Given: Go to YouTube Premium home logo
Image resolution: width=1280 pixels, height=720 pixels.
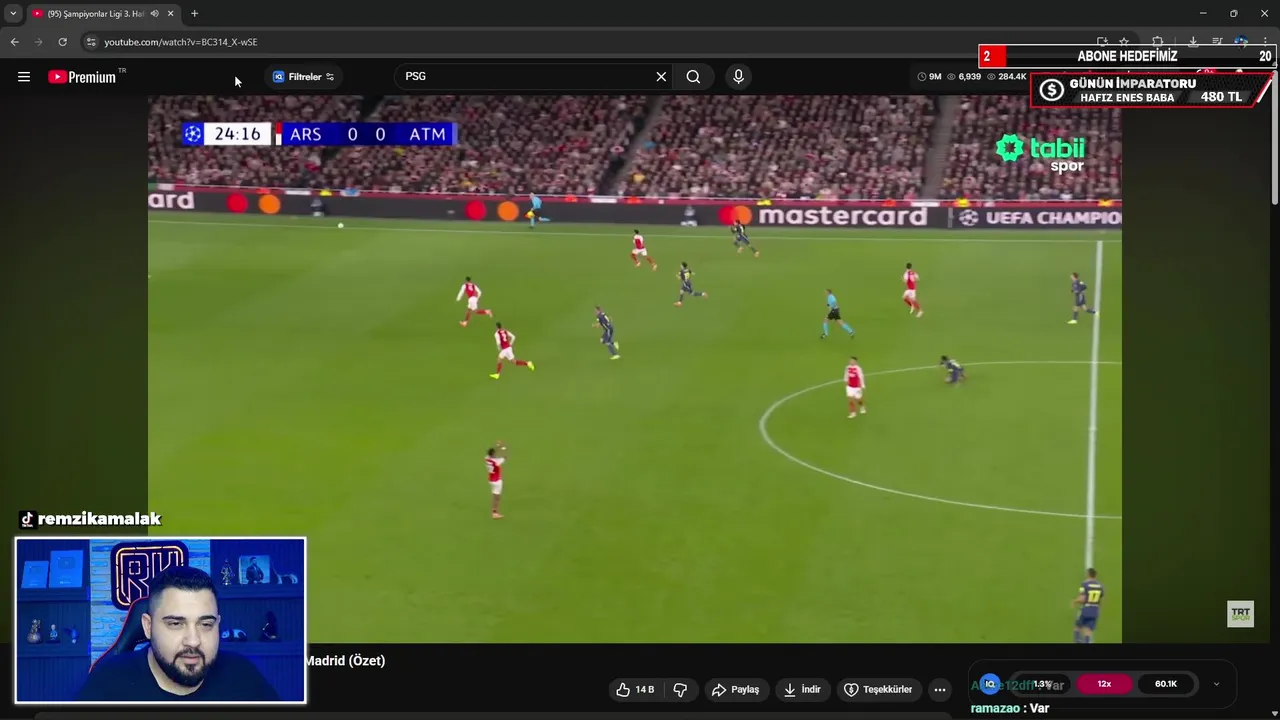Looking at the screenshot, I should pyautogui.click(x=82, y=77).
